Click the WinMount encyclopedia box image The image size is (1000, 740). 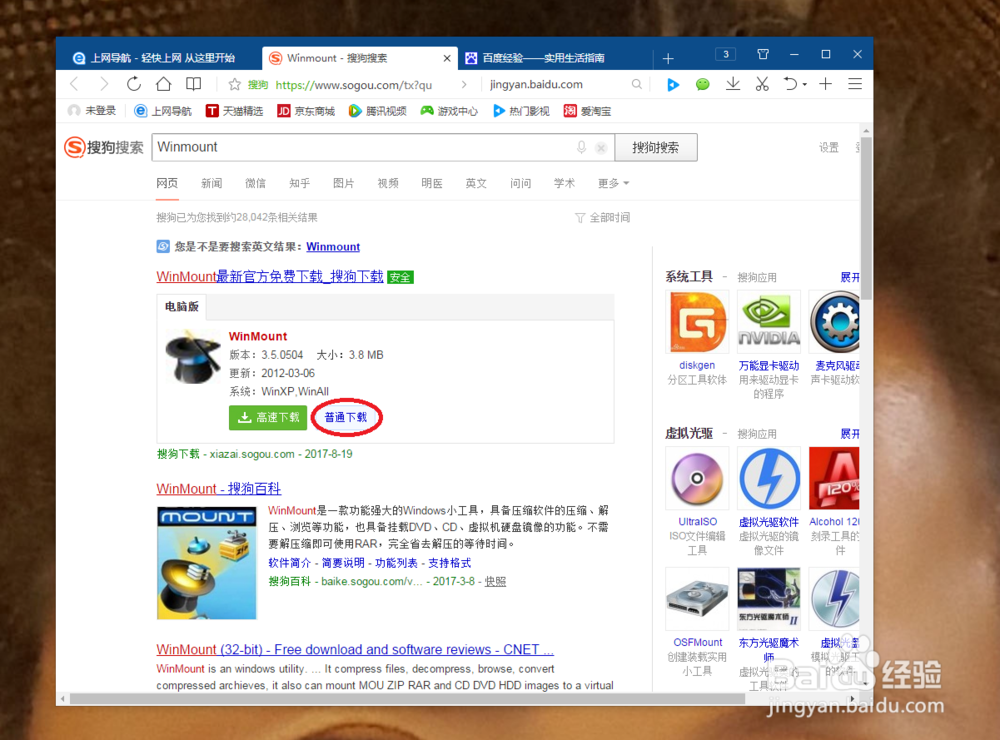(x=207, y=563)
